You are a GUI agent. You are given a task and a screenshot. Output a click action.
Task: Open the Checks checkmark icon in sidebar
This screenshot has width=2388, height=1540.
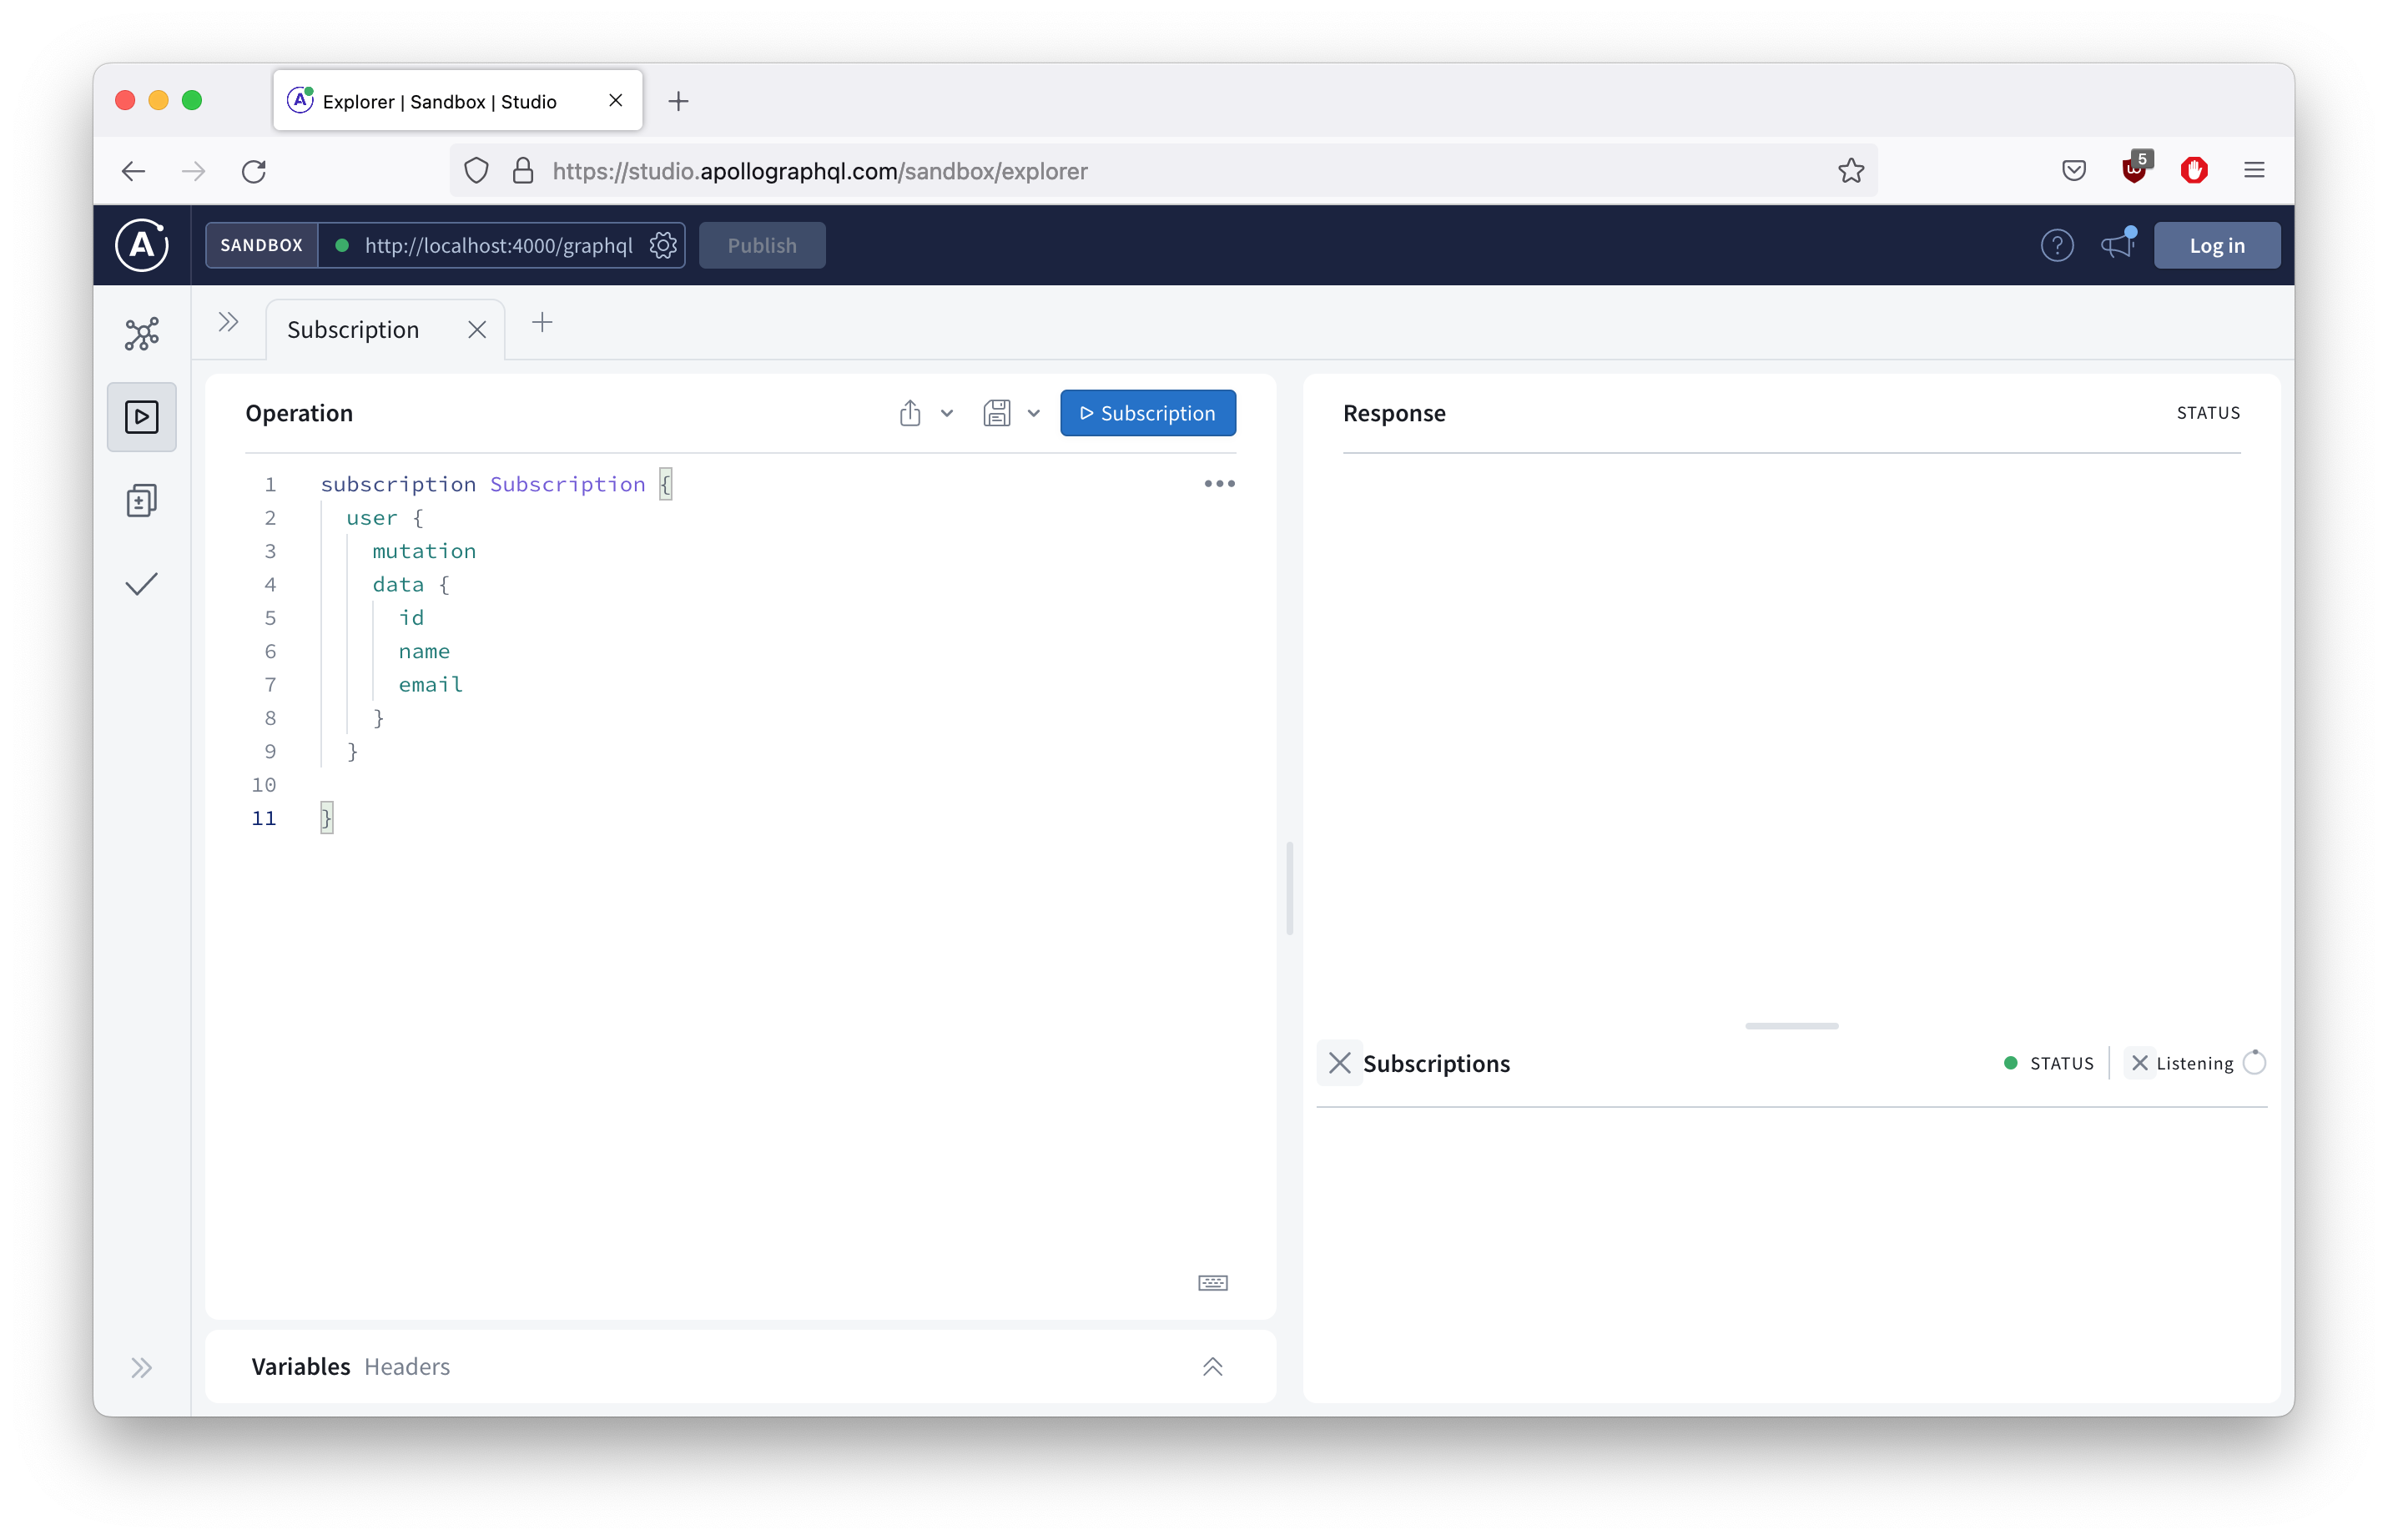click(141, 584)
